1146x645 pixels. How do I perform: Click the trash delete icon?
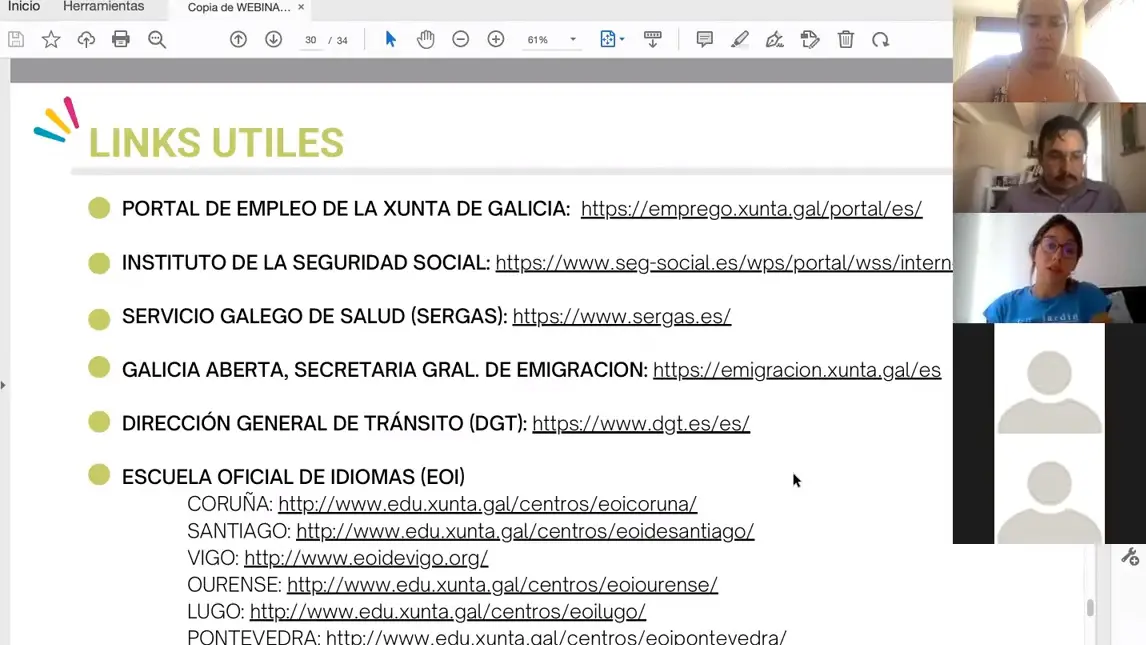point(846,39)
